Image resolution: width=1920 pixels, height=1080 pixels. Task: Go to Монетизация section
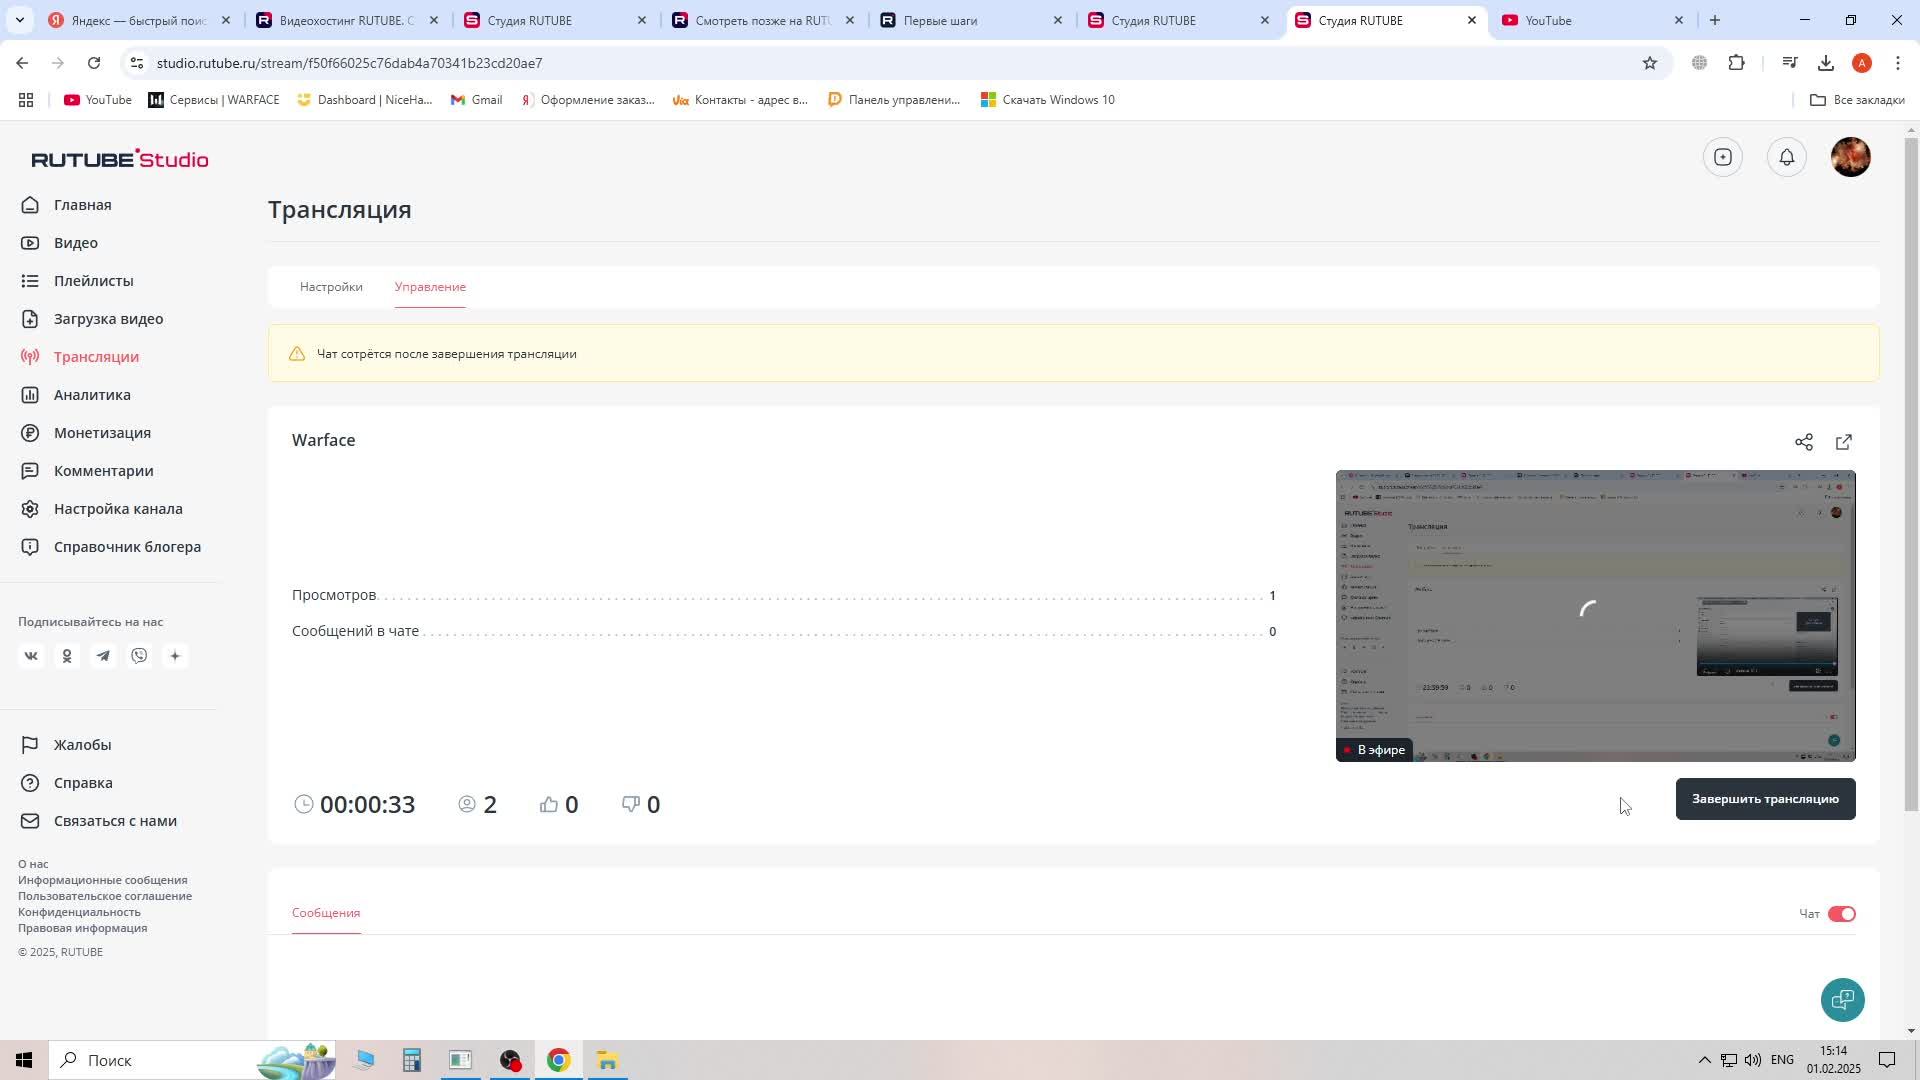(102, 433)
